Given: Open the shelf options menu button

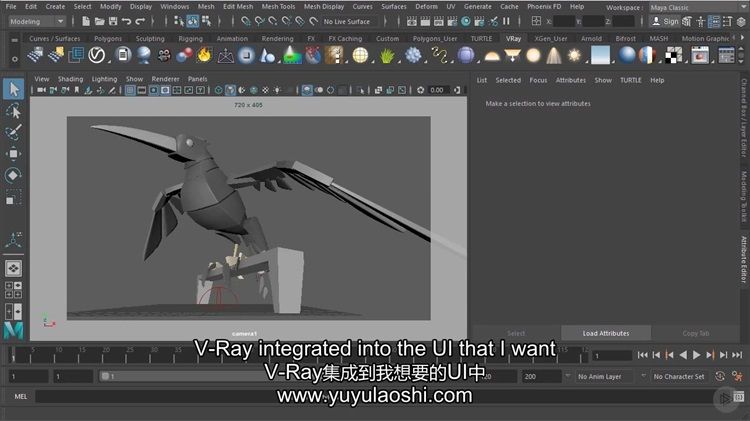Looking at the screenshot, I should tap(15, 59).
